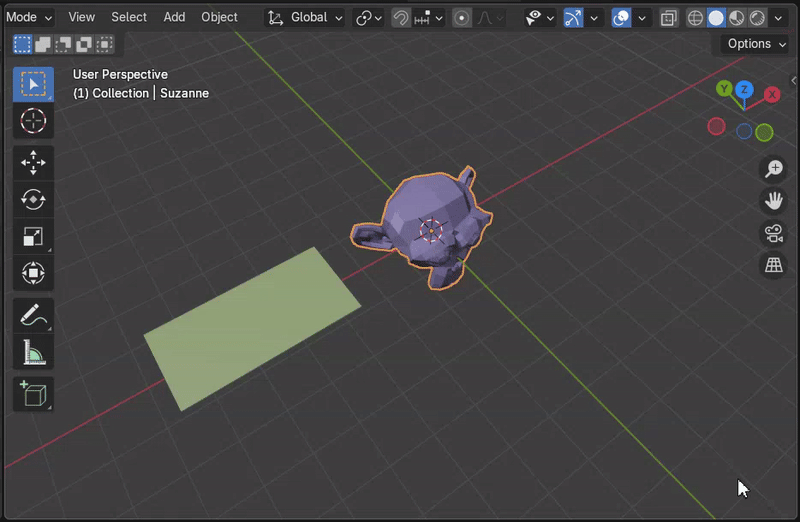The width and height of the screenshot is (800, 522).
Task: Click the Zoom viewport magnifier icon
Action: tap(773, 169)
